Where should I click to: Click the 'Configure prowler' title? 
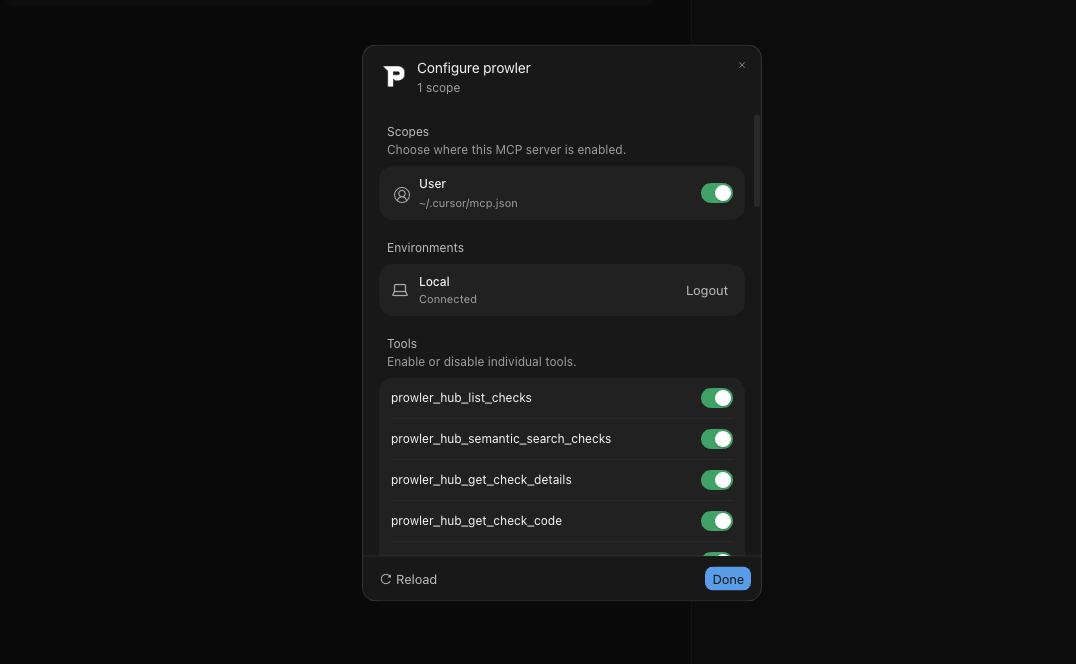(473, 69)
